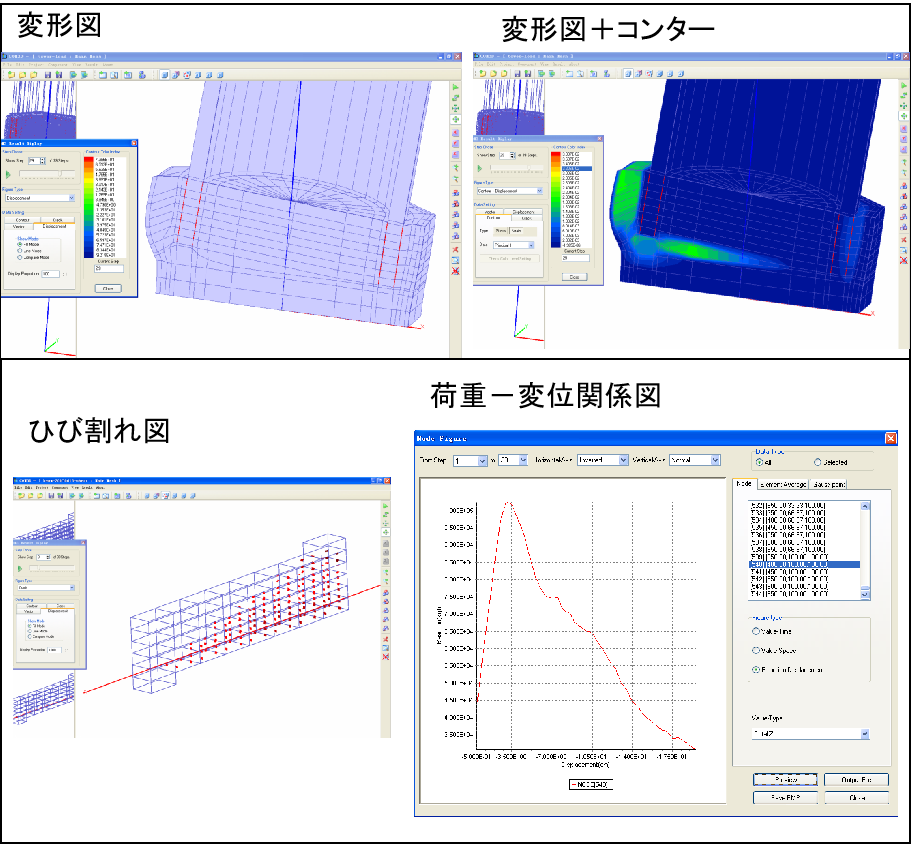The image size is (912, 844).
Task: Open the Displacement tab in top-left Result Display
Action: [x=54, y=226]
